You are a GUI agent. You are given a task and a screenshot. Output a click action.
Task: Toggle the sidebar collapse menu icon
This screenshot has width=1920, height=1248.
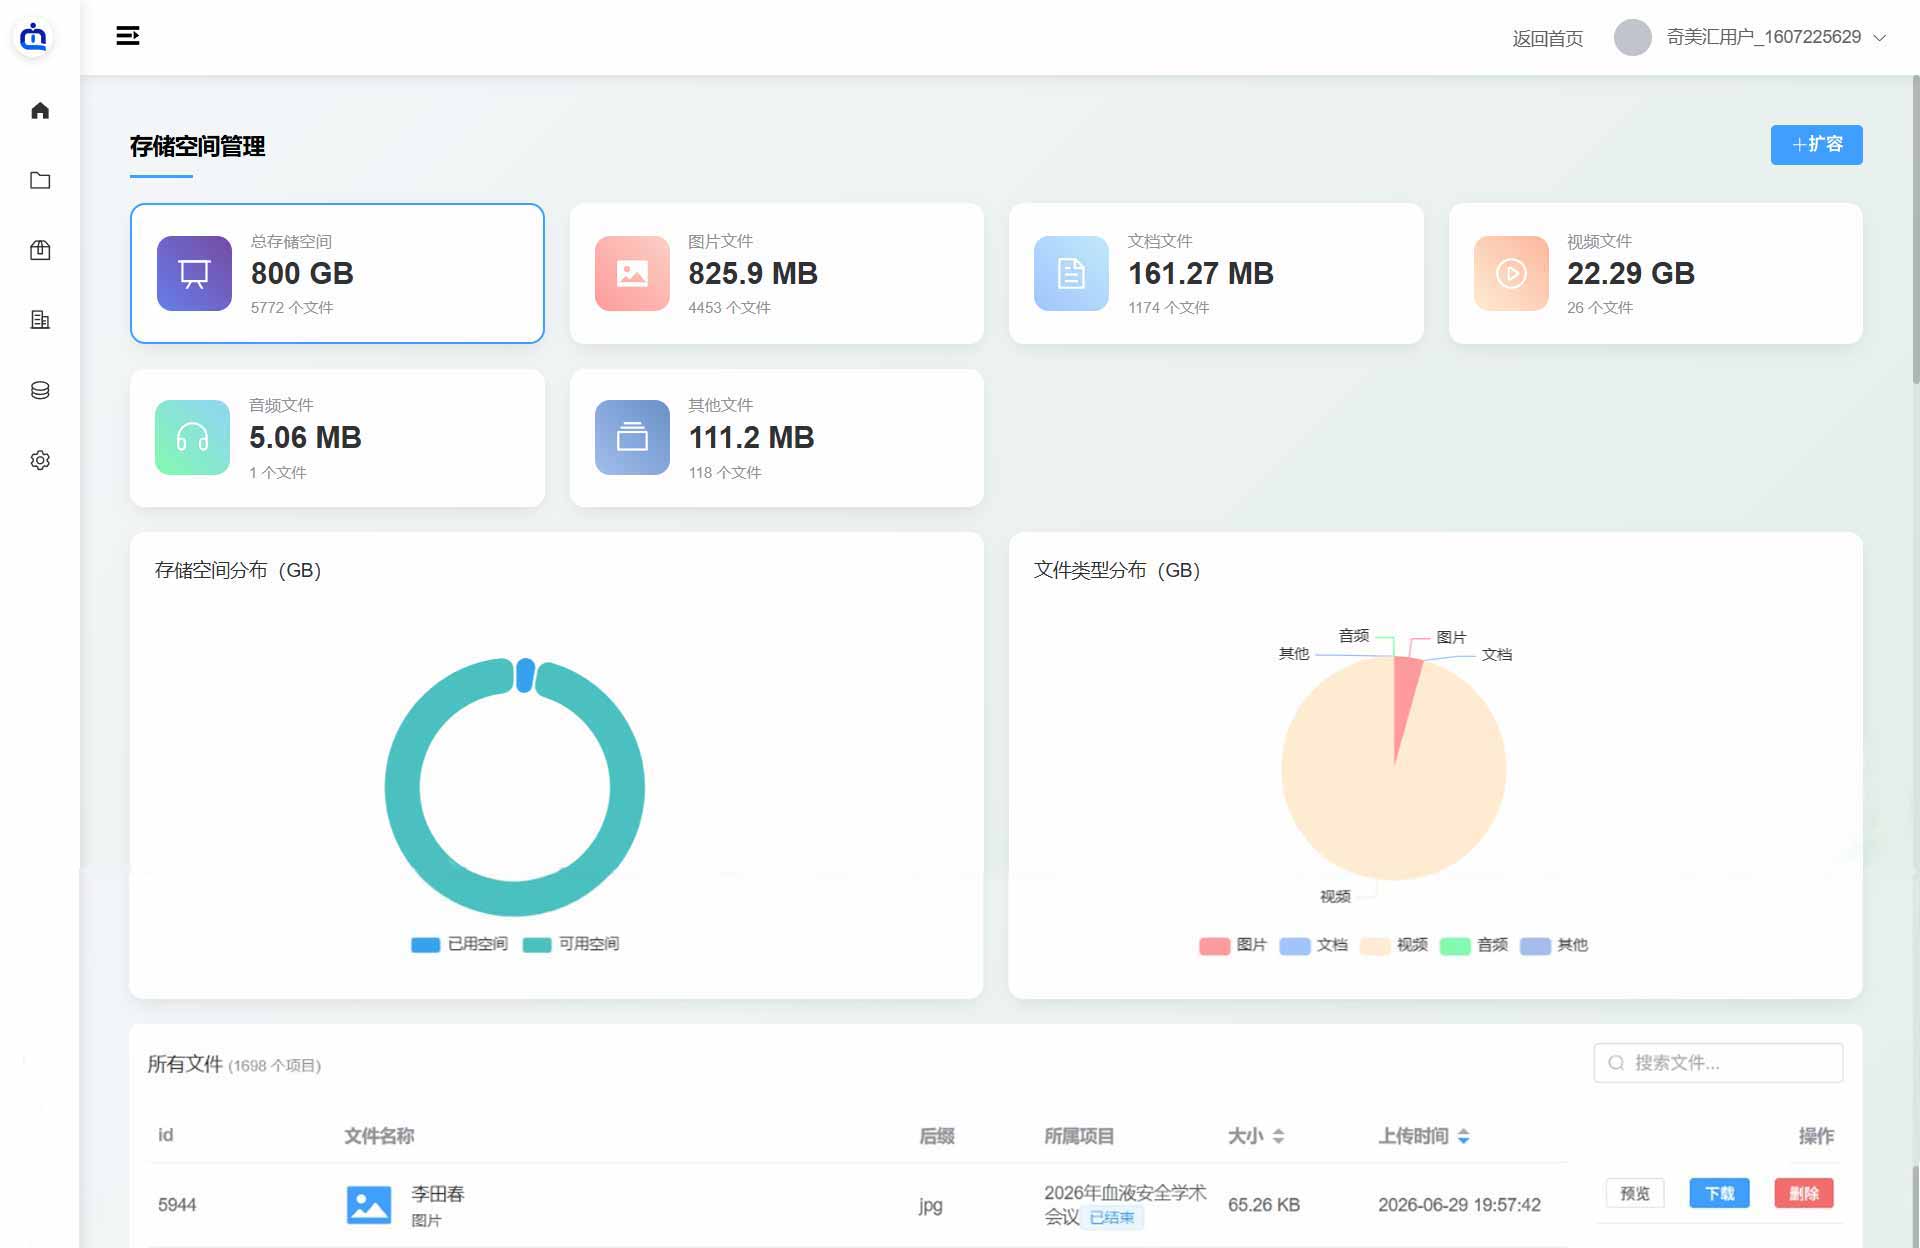pyautogui.click(x=128, y=36)
